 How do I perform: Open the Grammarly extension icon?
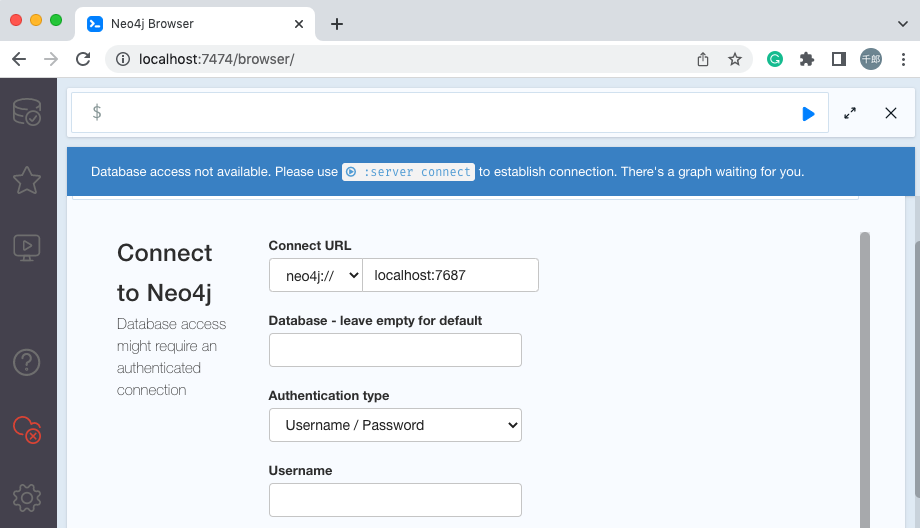pos(775,59)
